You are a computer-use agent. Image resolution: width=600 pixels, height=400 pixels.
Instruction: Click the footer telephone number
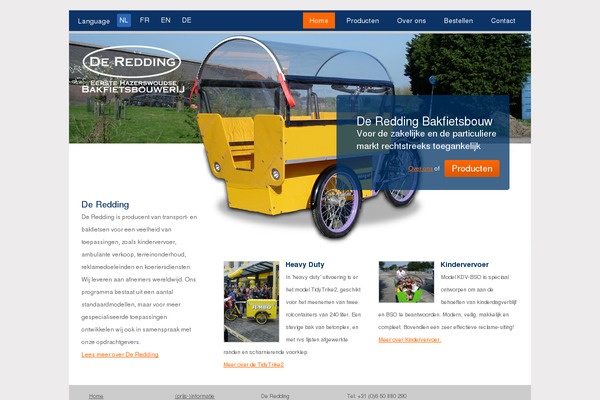click(x=377, y=396)
